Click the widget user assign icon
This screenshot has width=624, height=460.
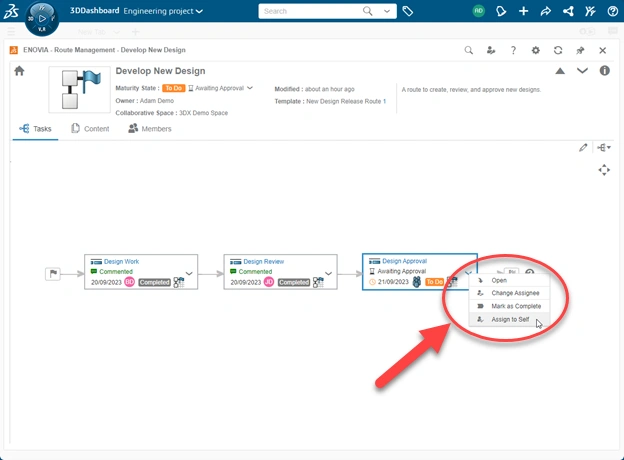coord(491,50)
